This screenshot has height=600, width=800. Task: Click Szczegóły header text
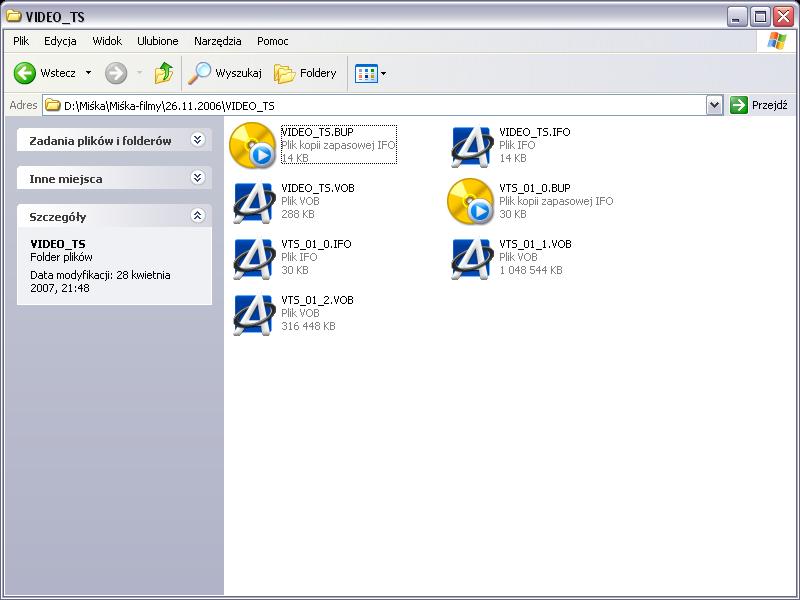[58, 217]
